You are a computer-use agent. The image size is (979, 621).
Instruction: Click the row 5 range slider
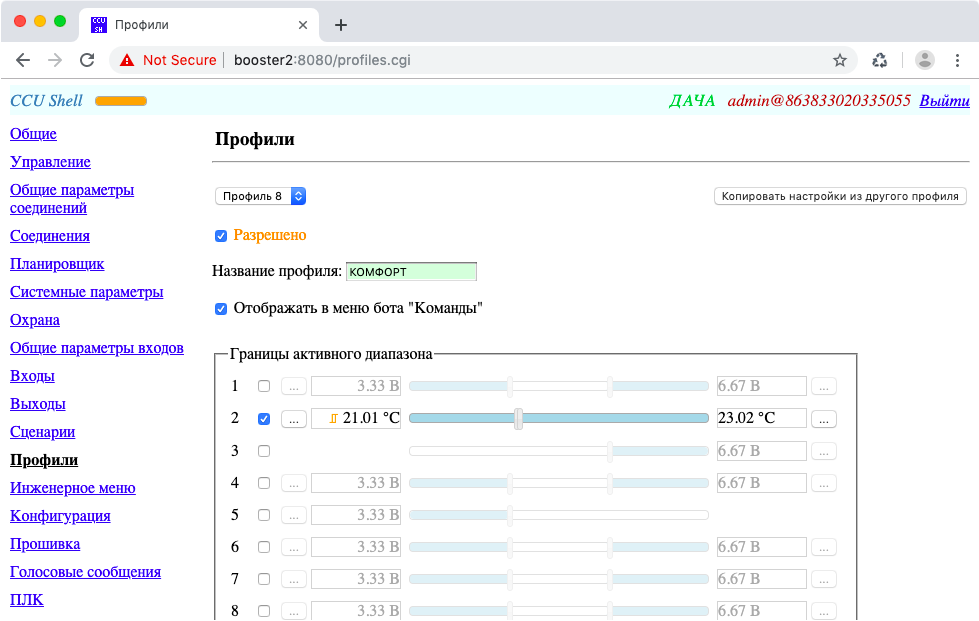(x=559, y=515)
